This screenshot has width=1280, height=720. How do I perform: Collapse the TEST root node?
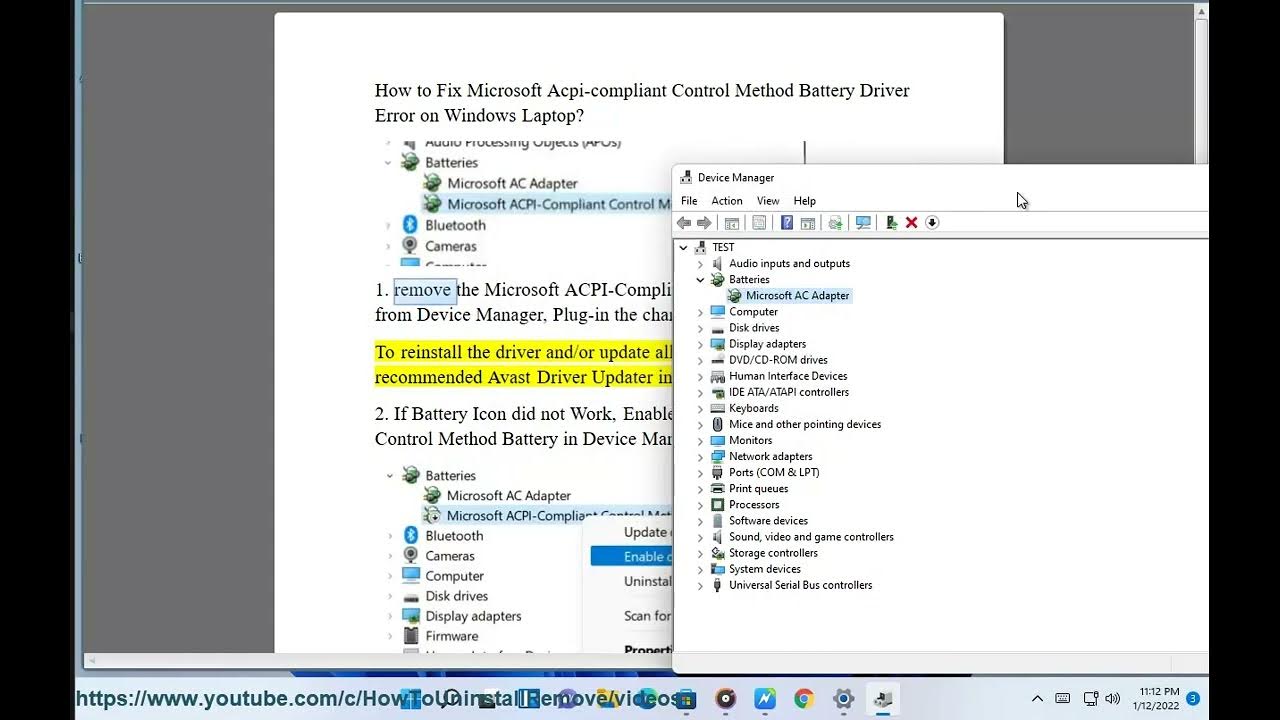pyautogui.click(x=683, y=247)
